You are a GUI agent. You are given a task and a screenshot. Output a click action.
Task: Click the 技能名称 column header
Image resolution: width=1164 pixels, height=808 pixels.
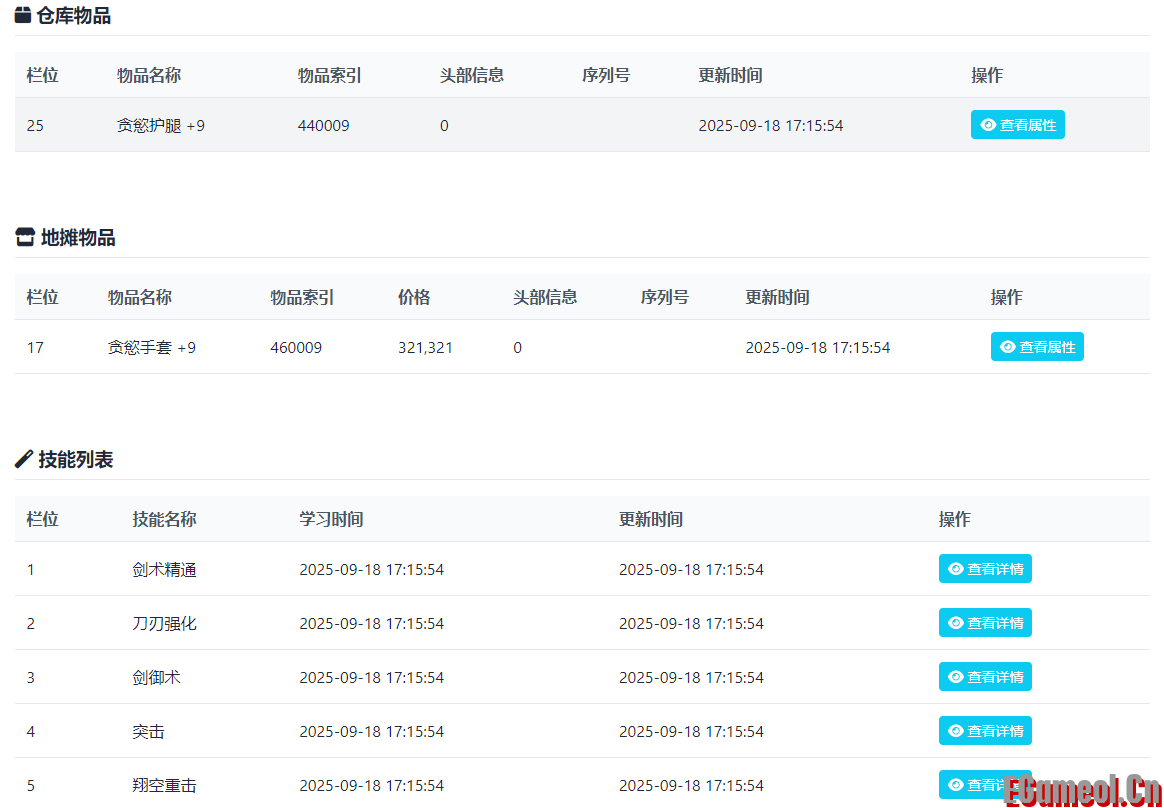[x=164, y=520]
